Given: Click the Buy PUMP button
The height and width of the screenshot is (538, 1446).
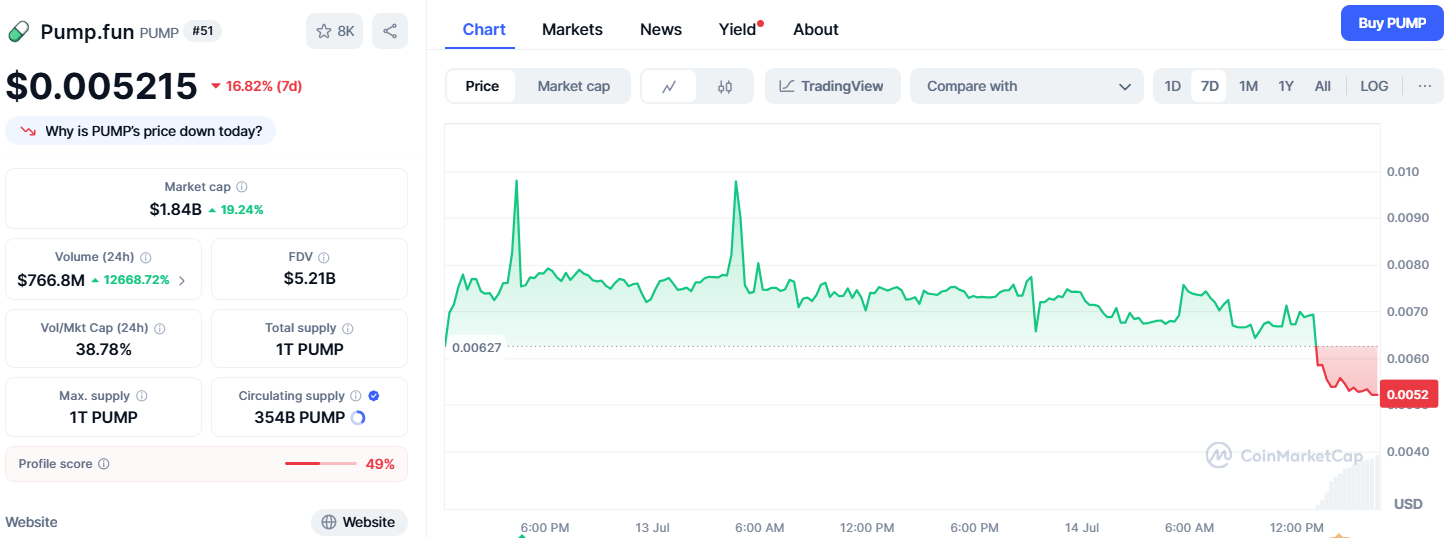Looking at the screenshot, I should coord(1392,23).
